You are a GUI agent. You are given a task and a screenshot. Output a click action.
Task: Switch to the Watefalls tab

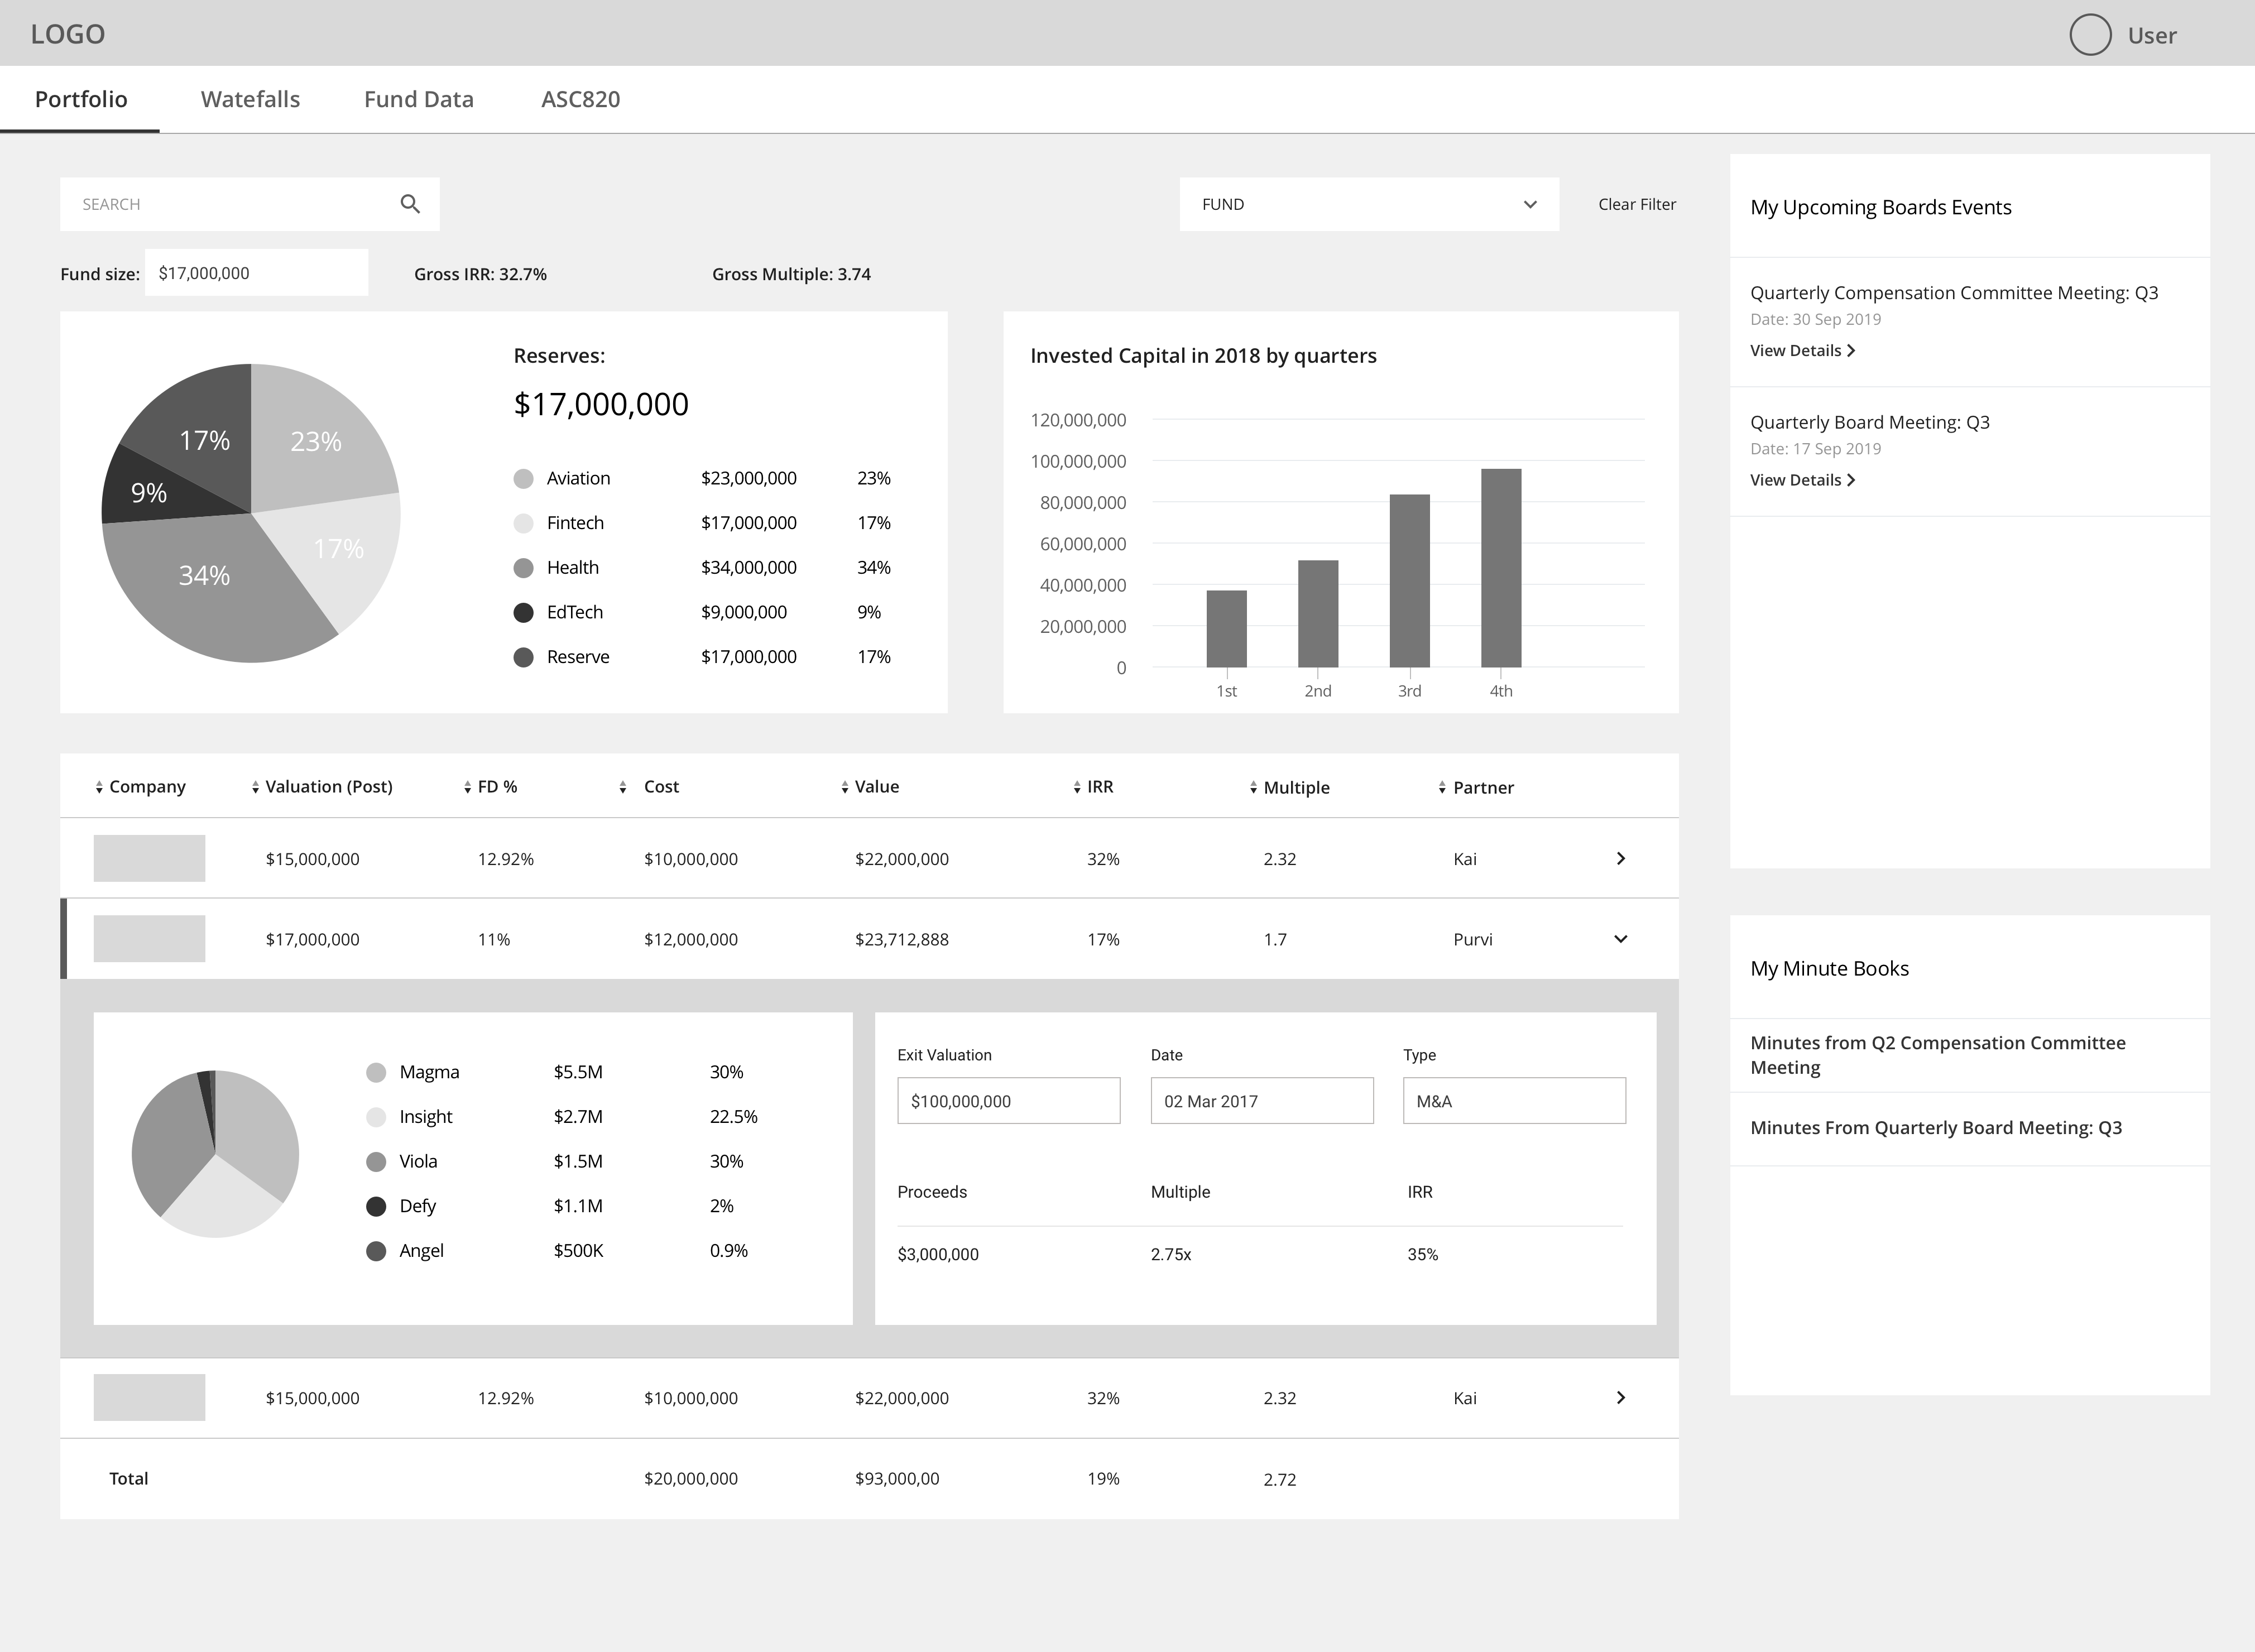pos(250,99)
